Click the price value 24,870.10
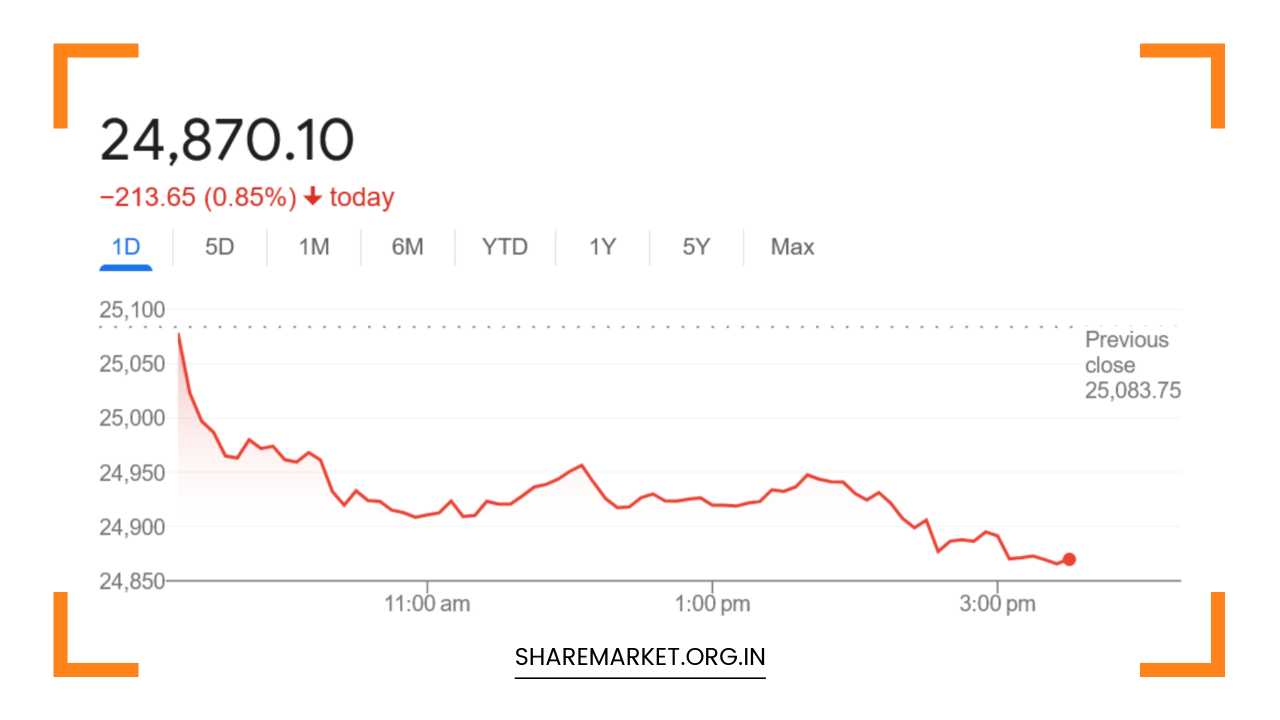The width and height of the screenshot is (1280, 720). [x=227, y=138]
